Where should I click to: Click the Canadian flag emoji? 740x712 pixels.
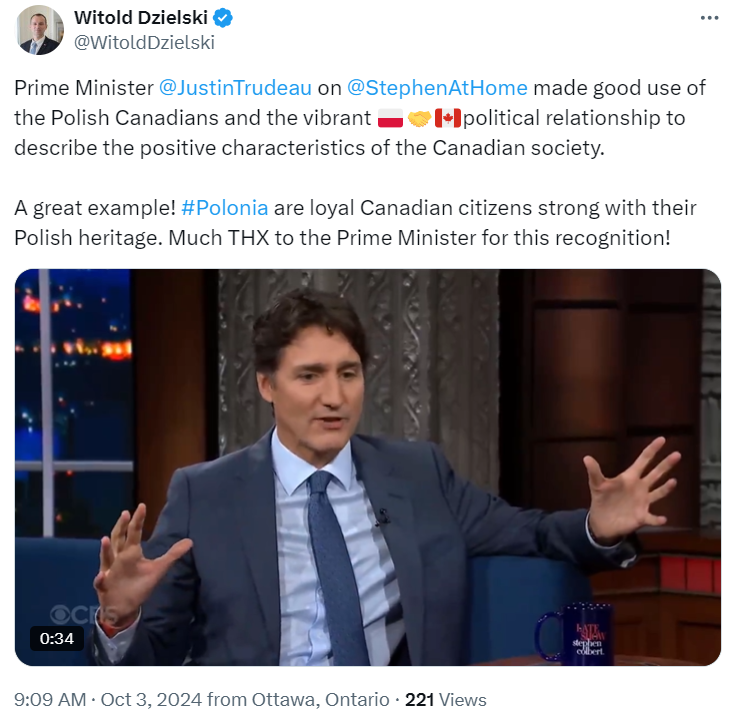pos(447,118)
